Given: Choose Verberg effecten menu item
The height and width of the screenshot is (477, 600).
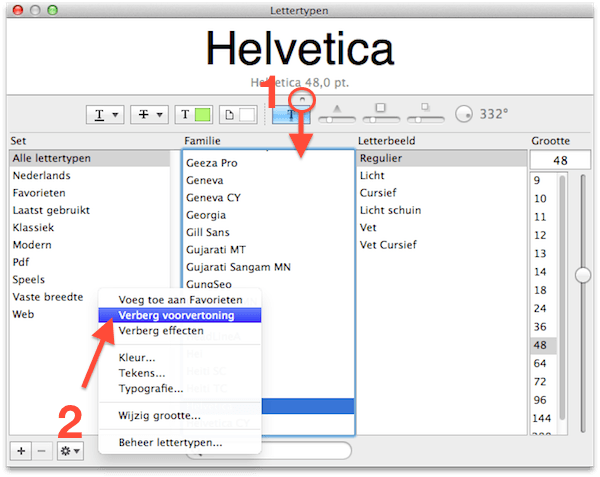Looking at the screenshot, I should (180, 330).
